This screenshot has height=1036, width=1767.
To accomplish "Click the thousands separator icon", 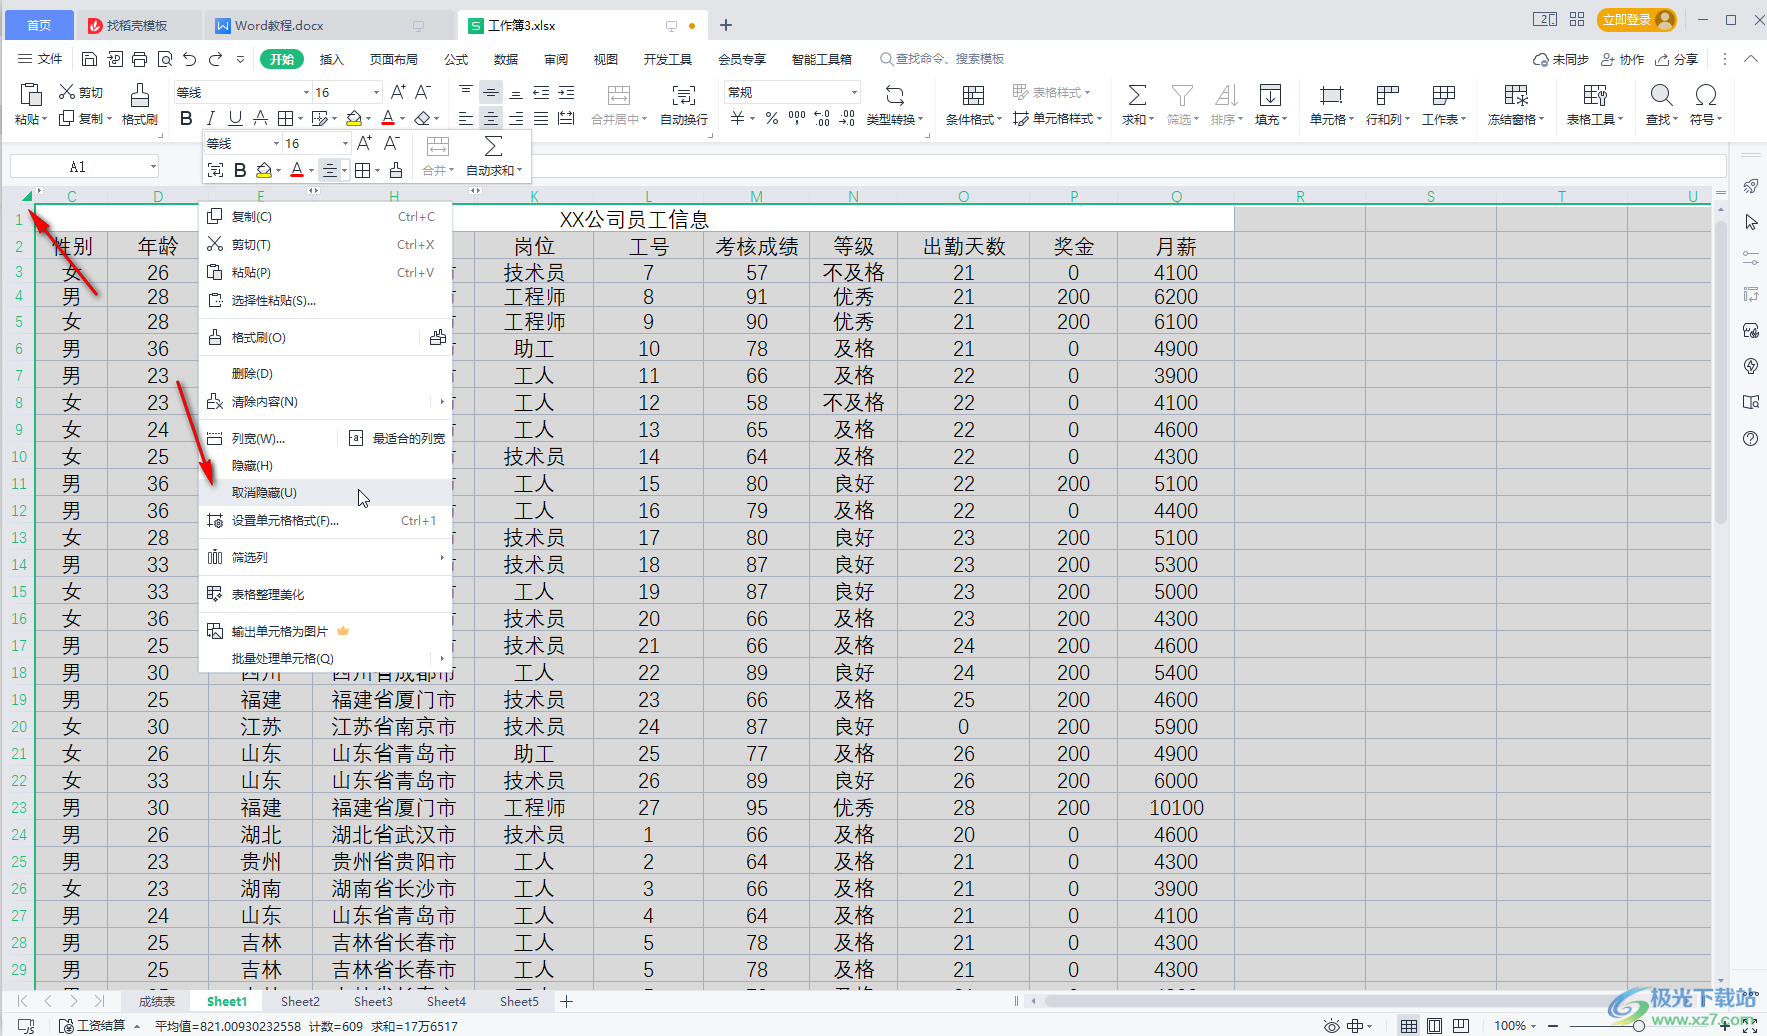I will point(797,118).
